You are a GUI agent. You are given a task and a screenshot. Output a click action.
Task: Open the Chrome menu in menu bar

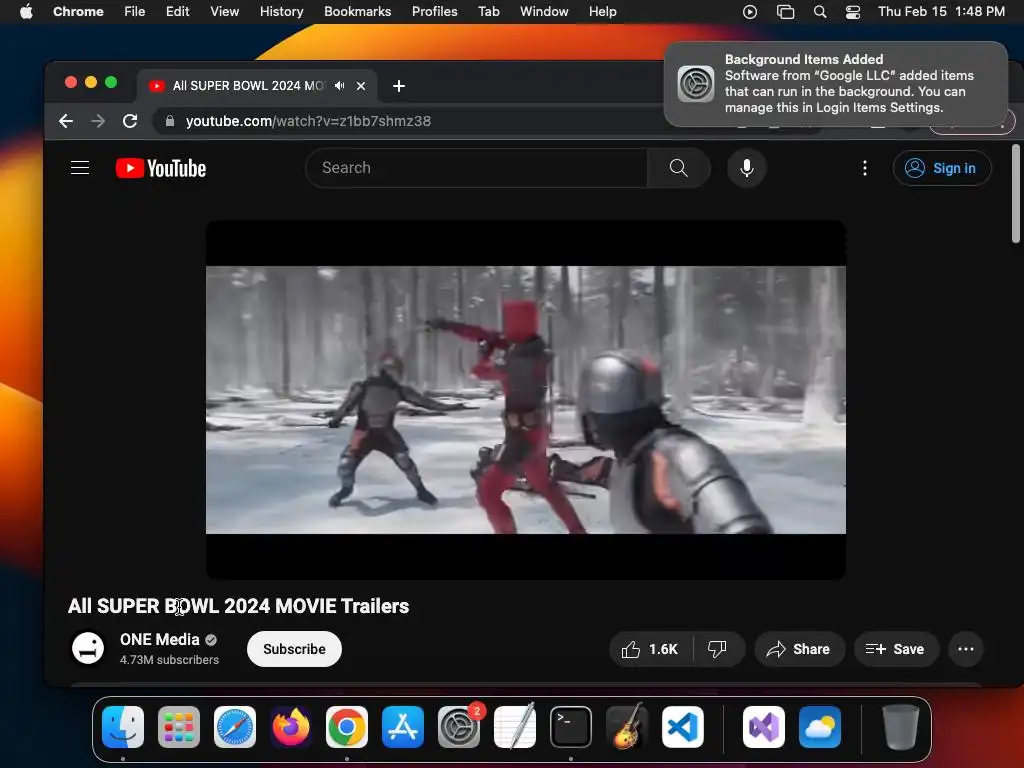pos(78,11)
